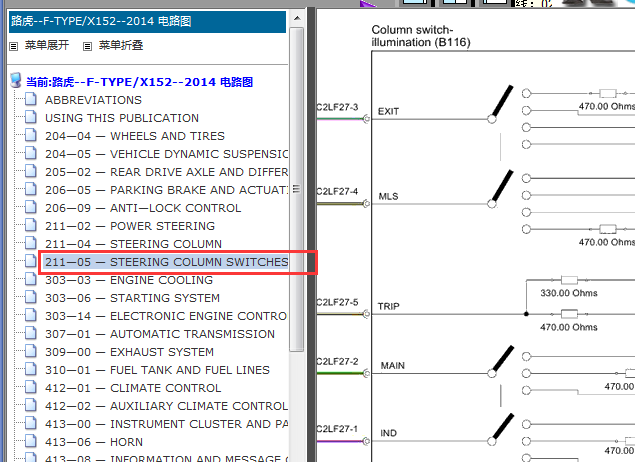Click the 菜单折叠 collapse-menu link
This screenshot has height=462, width=635.
[x=121, y=45]
